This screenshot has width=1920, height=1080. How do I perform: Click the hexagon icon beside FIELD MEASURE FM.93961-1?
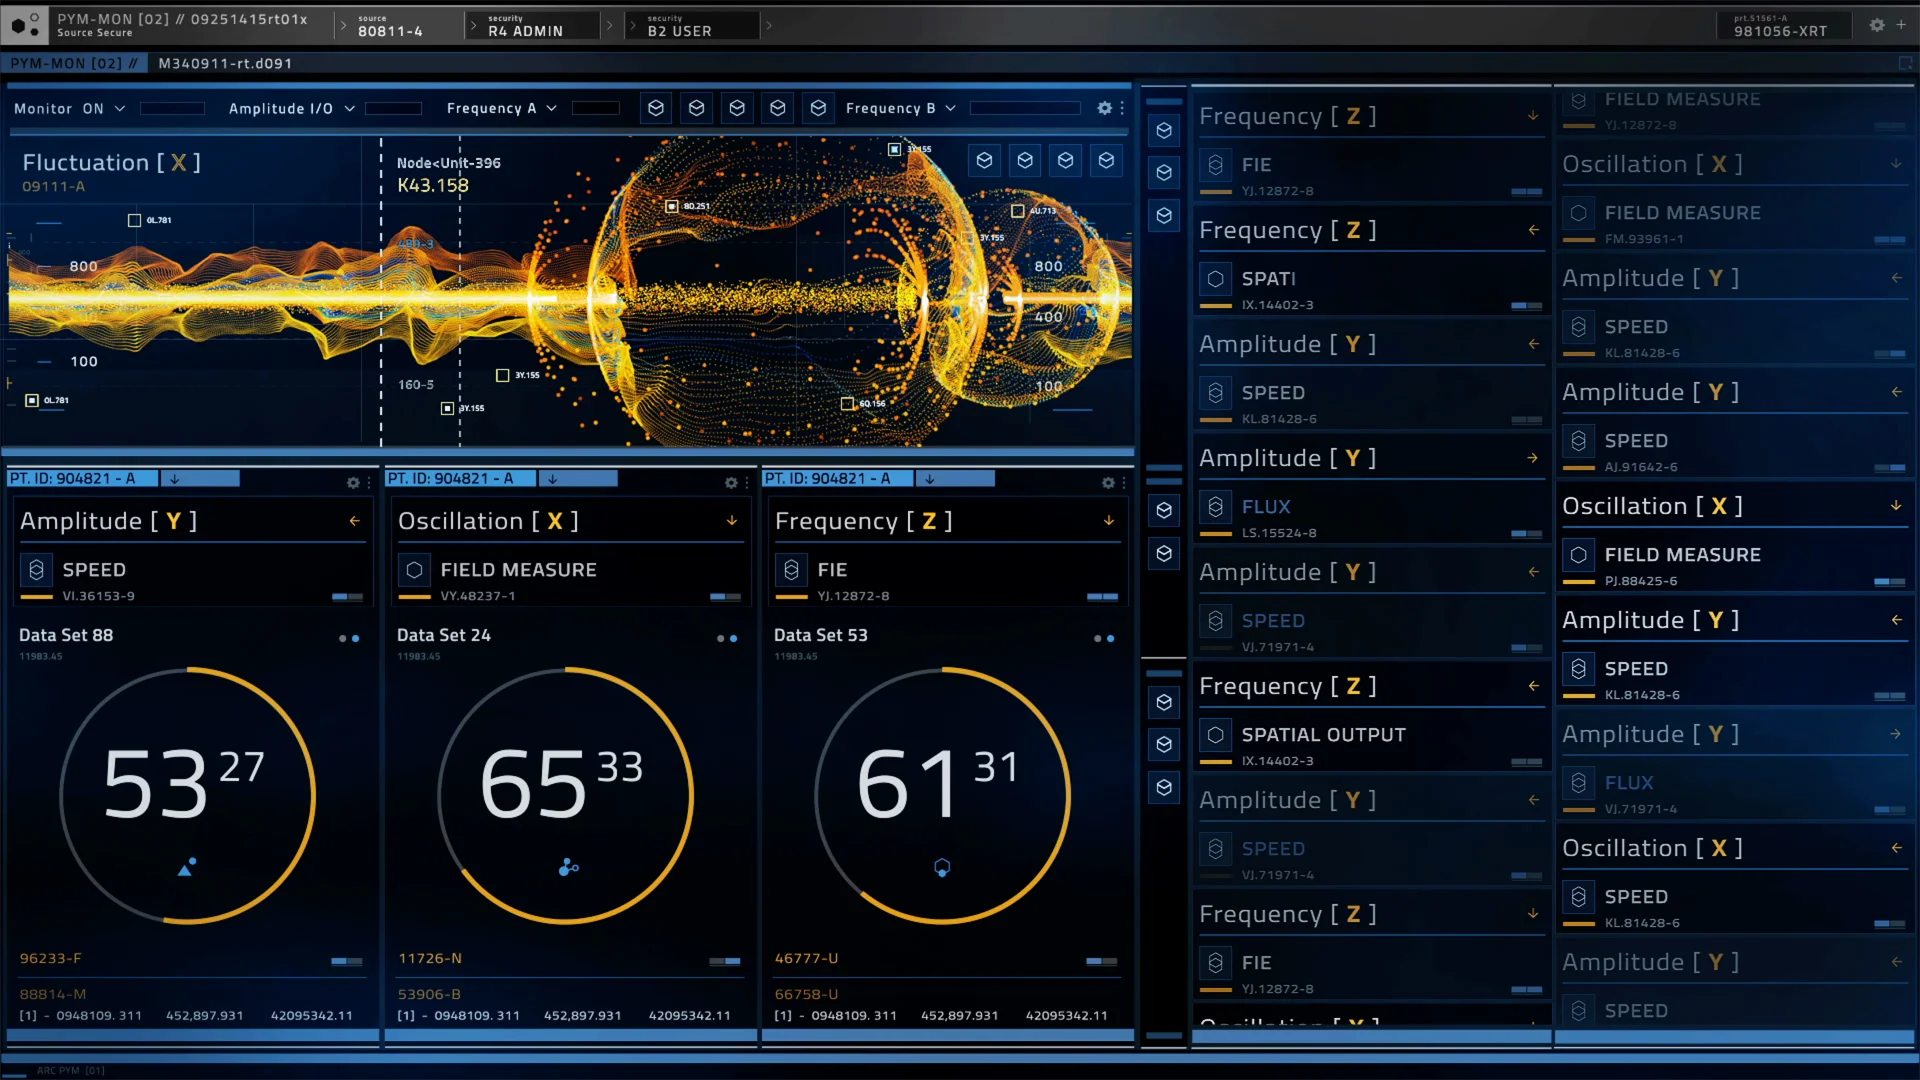coord(1578,213)
